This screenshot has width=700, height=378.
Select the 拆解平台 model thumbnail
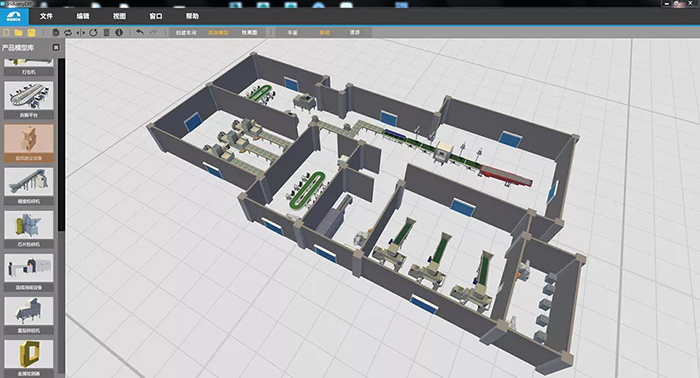click(29, 100)
